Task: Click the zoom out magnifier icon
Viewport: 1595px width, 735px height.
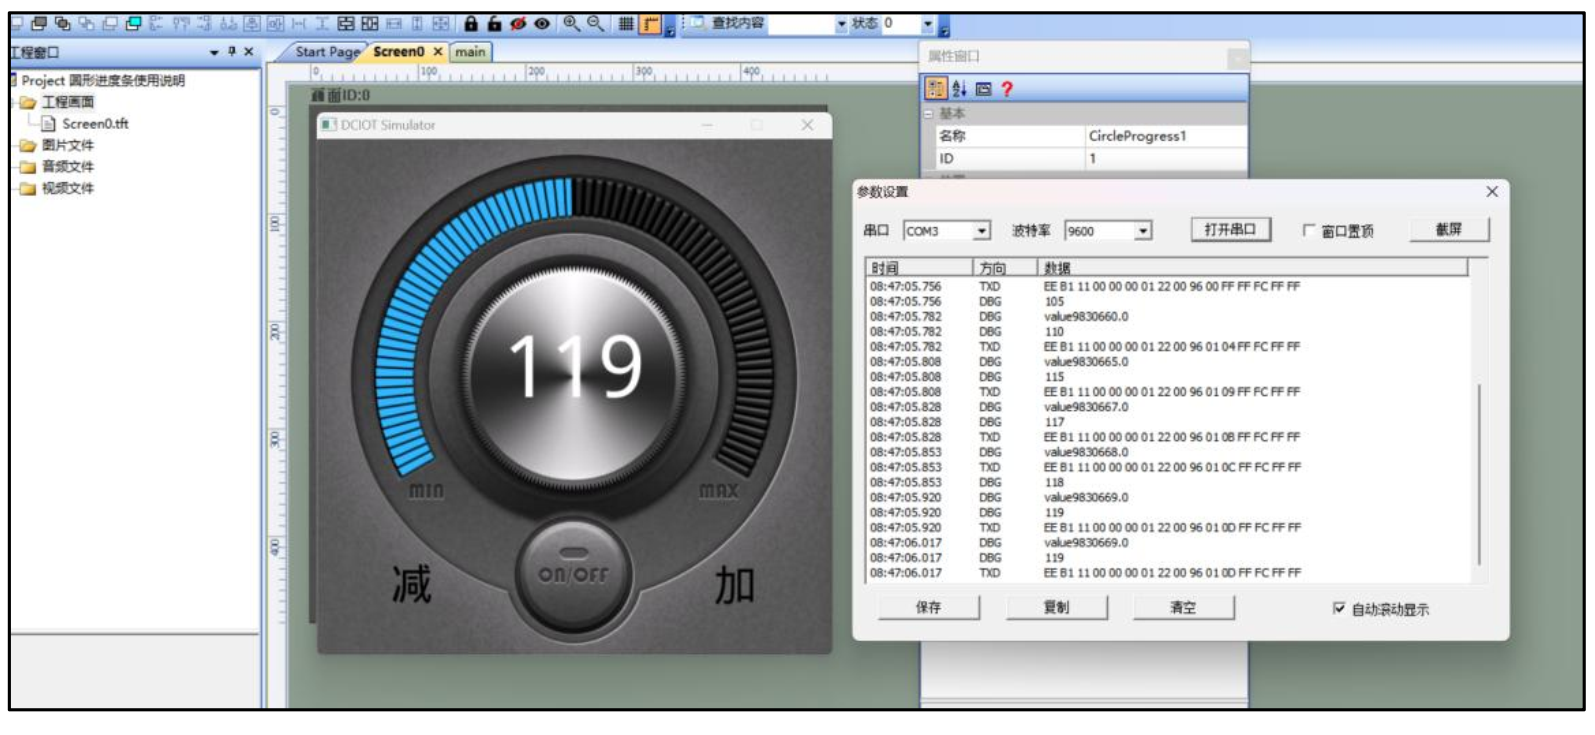Action: [x=595, y=24]
